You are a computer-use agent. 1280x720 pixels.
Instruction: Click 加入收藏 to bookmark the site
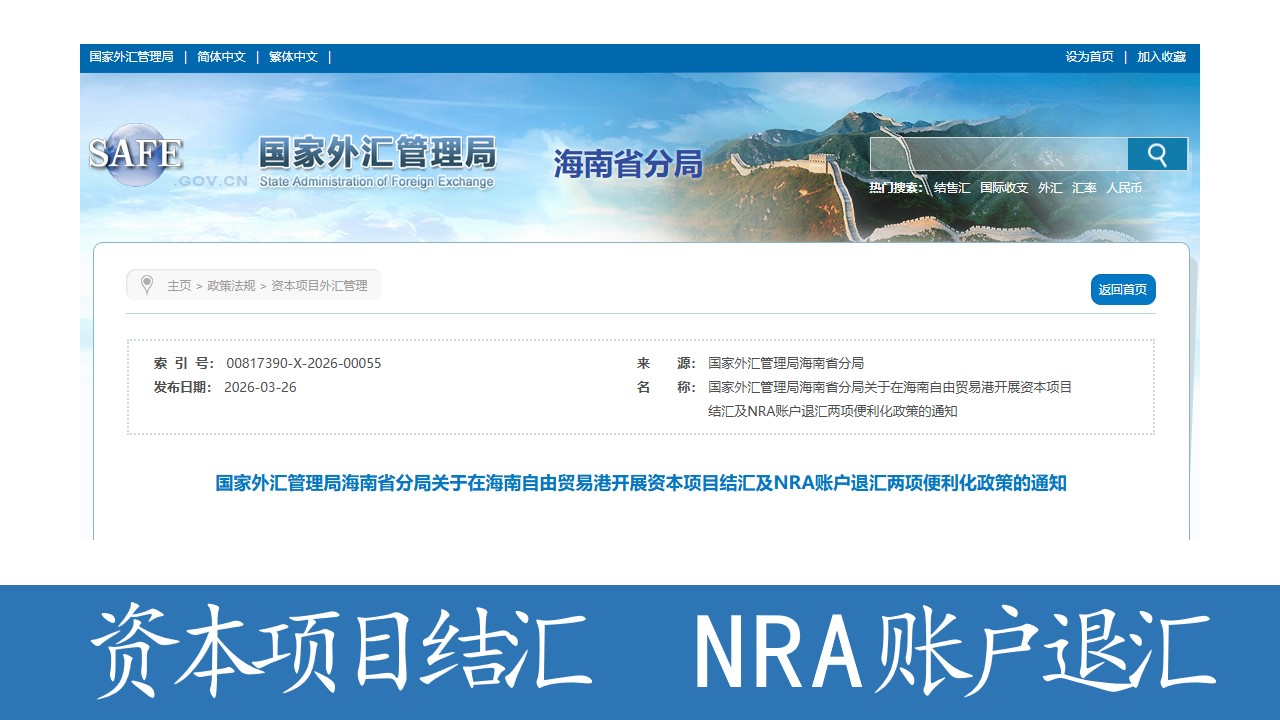[x=1161, y=57]
